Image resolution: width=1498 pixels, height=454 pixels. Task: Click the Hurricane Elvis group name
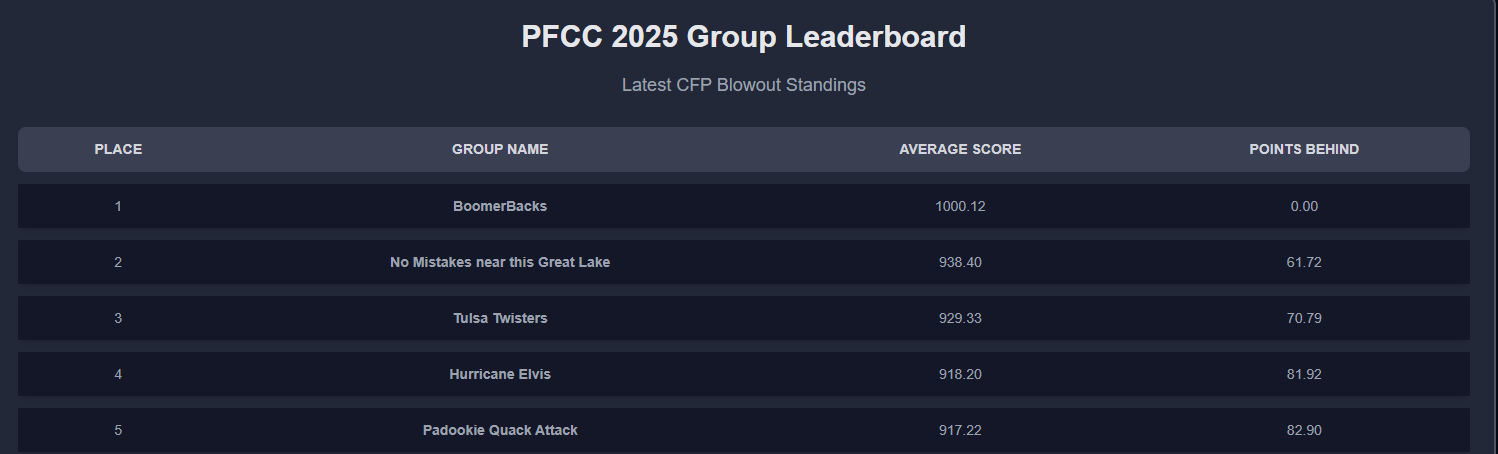500,374
